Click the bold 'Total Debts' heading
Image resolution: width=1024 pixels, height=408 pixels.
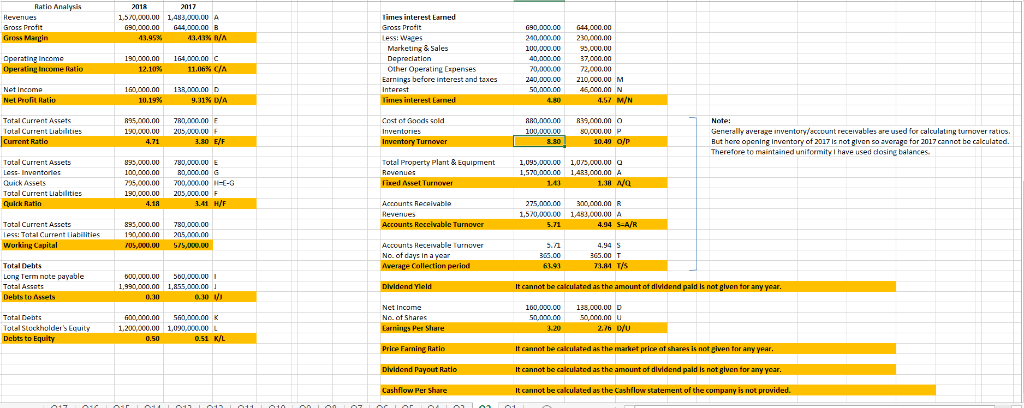[x=22, y=266]
